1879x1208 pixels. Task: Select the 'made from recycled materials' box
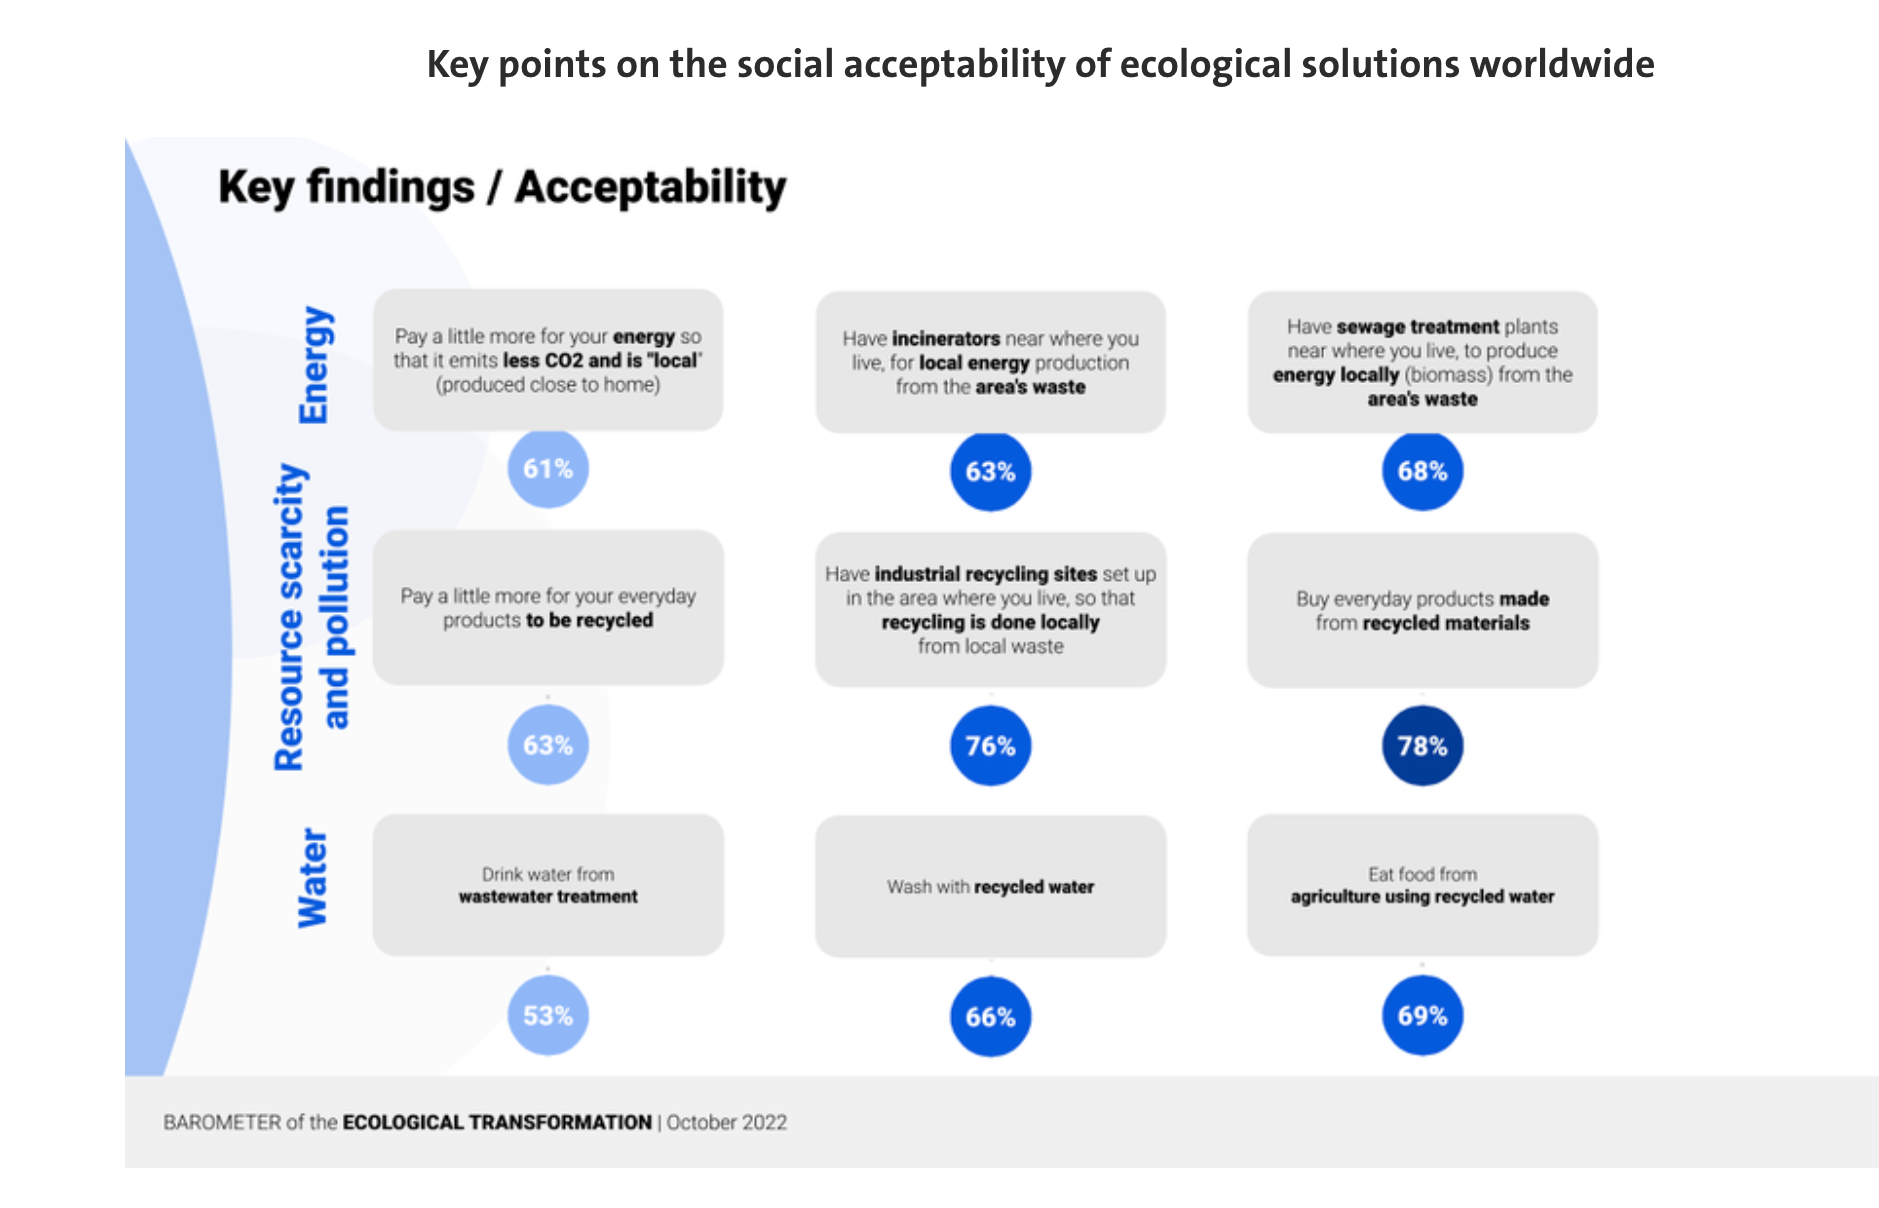[1422, 610]
